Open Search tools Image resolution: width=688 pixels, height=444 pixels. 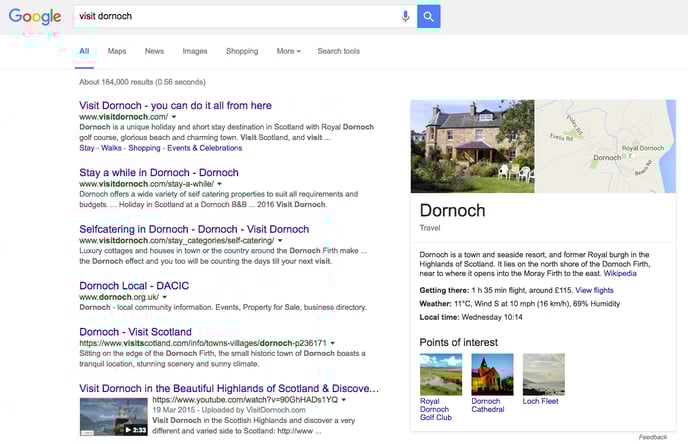[x=338, y=51]
